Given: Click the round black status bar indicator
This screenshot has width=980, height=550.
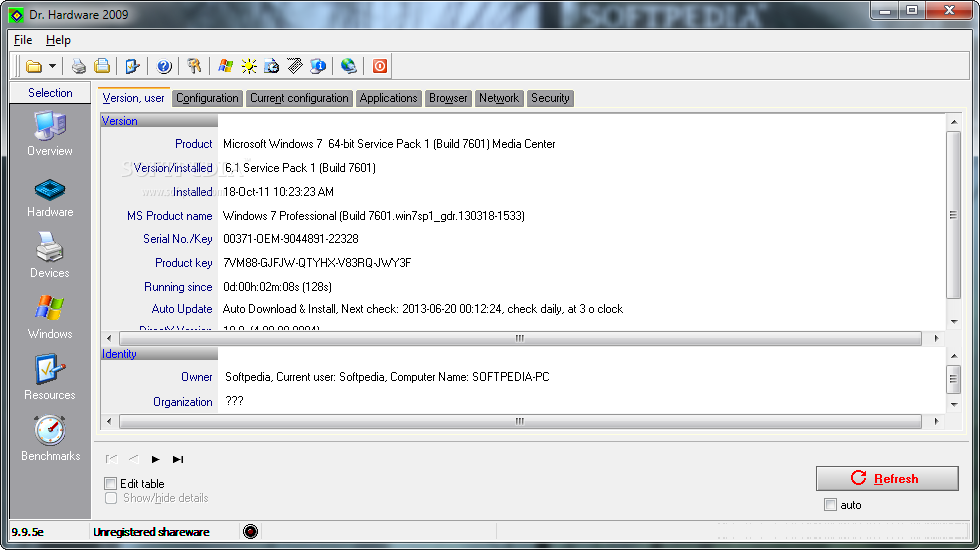Looking at the screenshot, I should [x=251, y=532].
